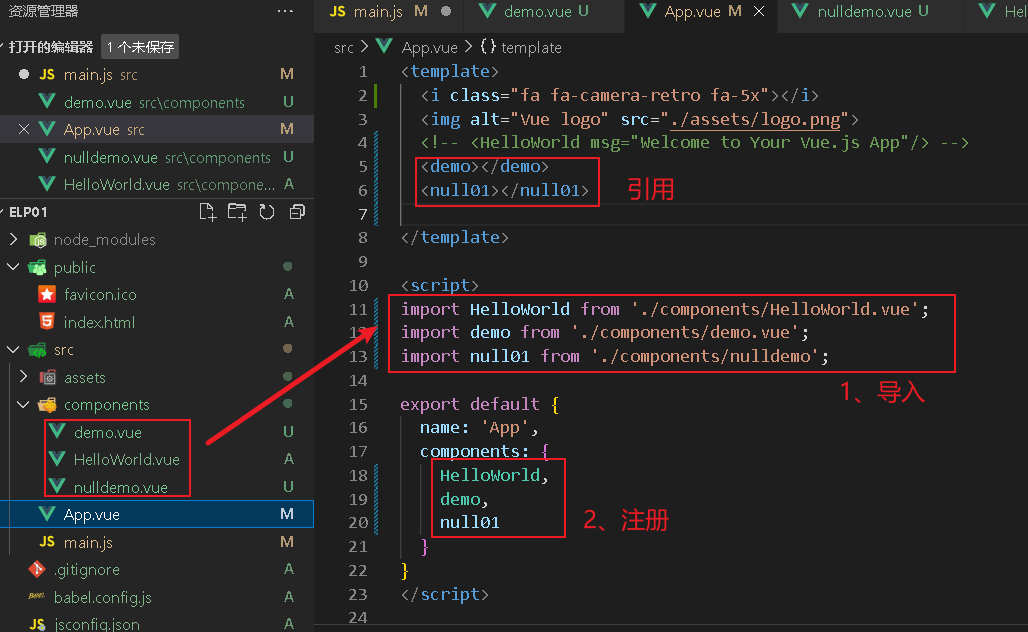The width and height of the screenshot is (1028, 632).
Task: Open explorer's more actions ellipsis menu
Action: click(285, 11)
